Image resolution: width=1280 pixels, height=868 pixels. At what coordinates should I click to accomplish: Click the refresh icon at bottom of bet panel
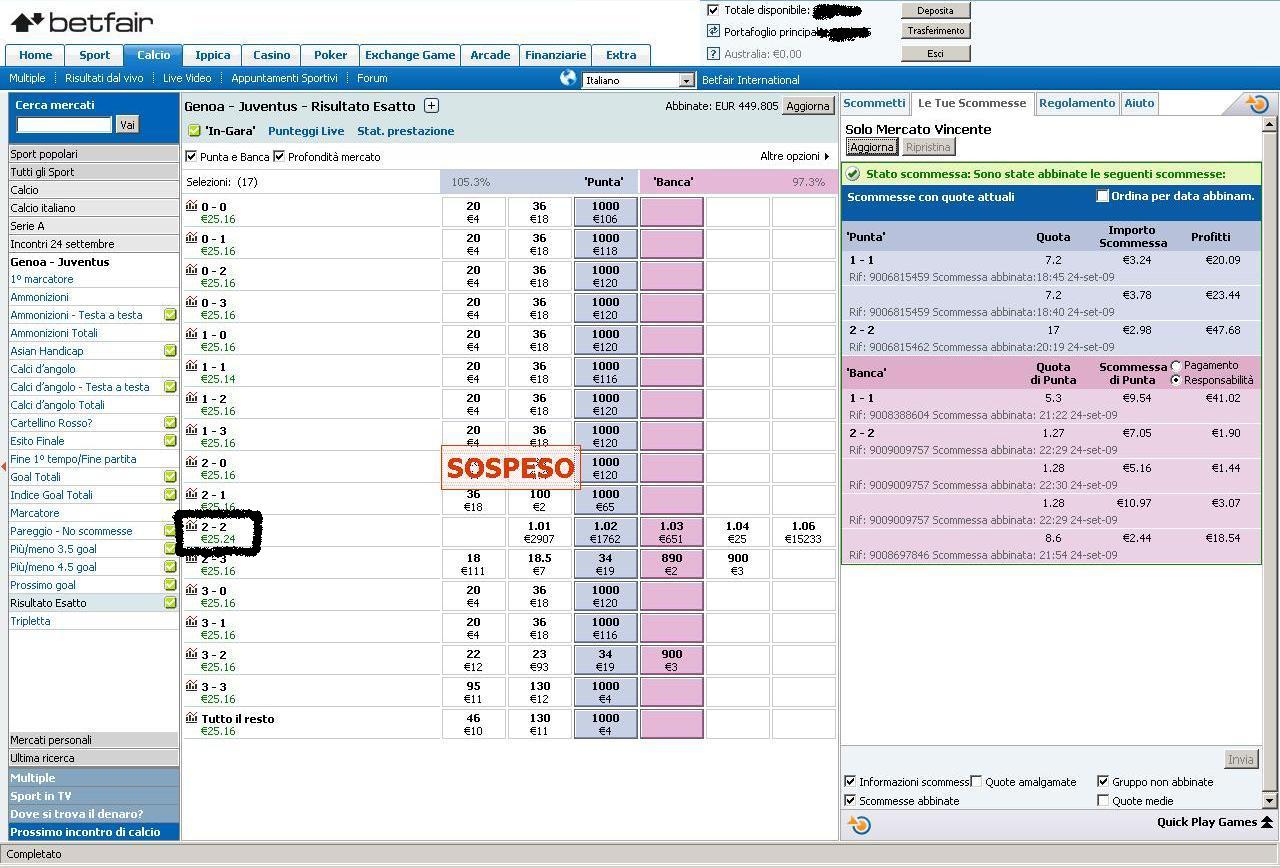click(x=859, y=824)
